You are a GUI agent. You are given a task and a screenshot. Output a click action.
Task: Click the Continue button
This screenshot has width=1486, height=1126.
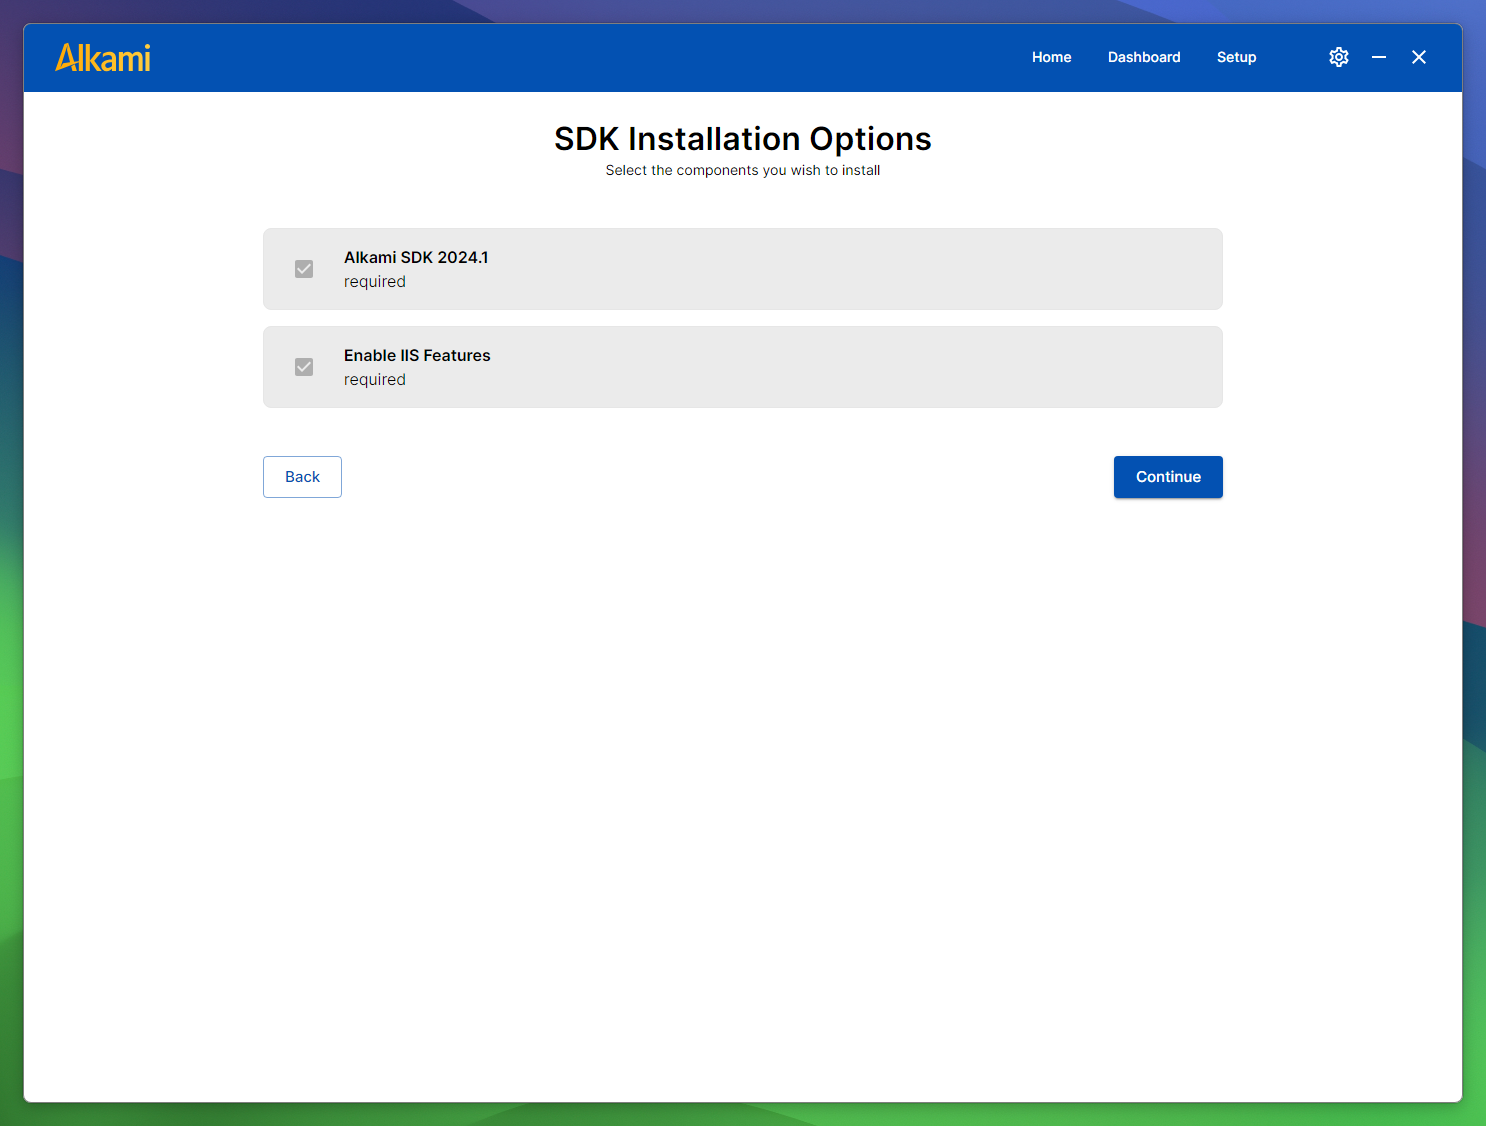point(1168,477)
